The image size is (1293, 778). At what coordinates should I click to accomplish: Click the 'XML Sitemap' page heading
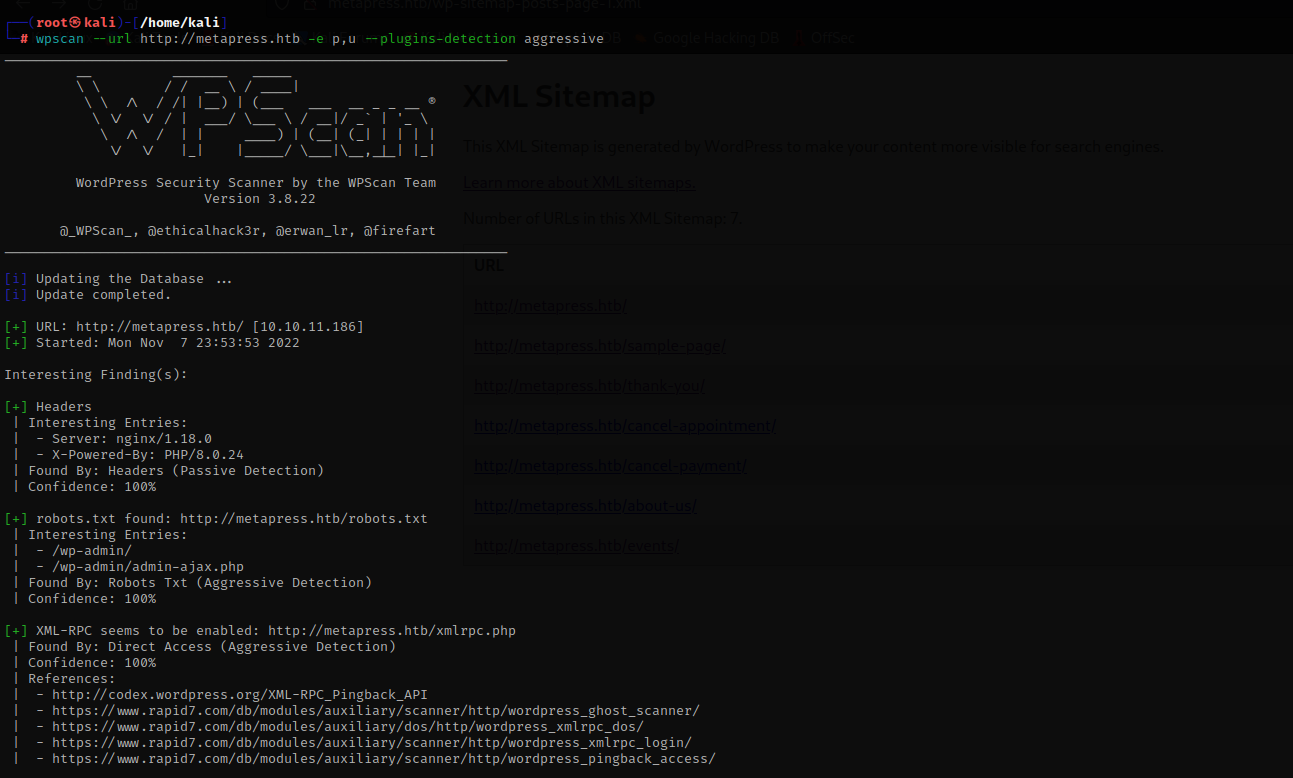coord(559,96)
